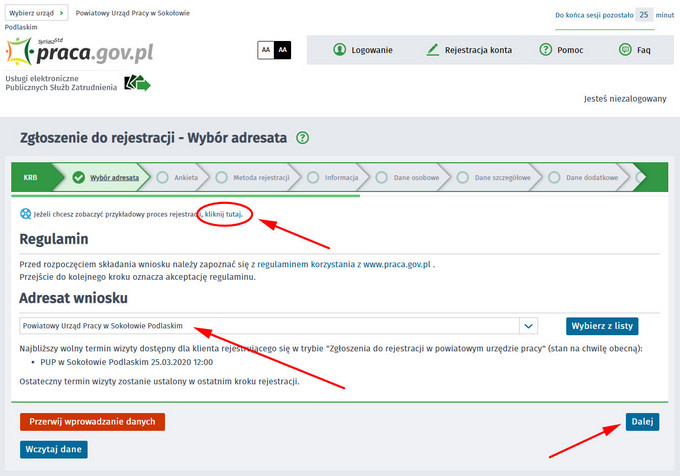The image size is (680, 476).
Task: Open regulaminem korzystania z www.praca.gov.pl link
Action: [x=344, y=264]
